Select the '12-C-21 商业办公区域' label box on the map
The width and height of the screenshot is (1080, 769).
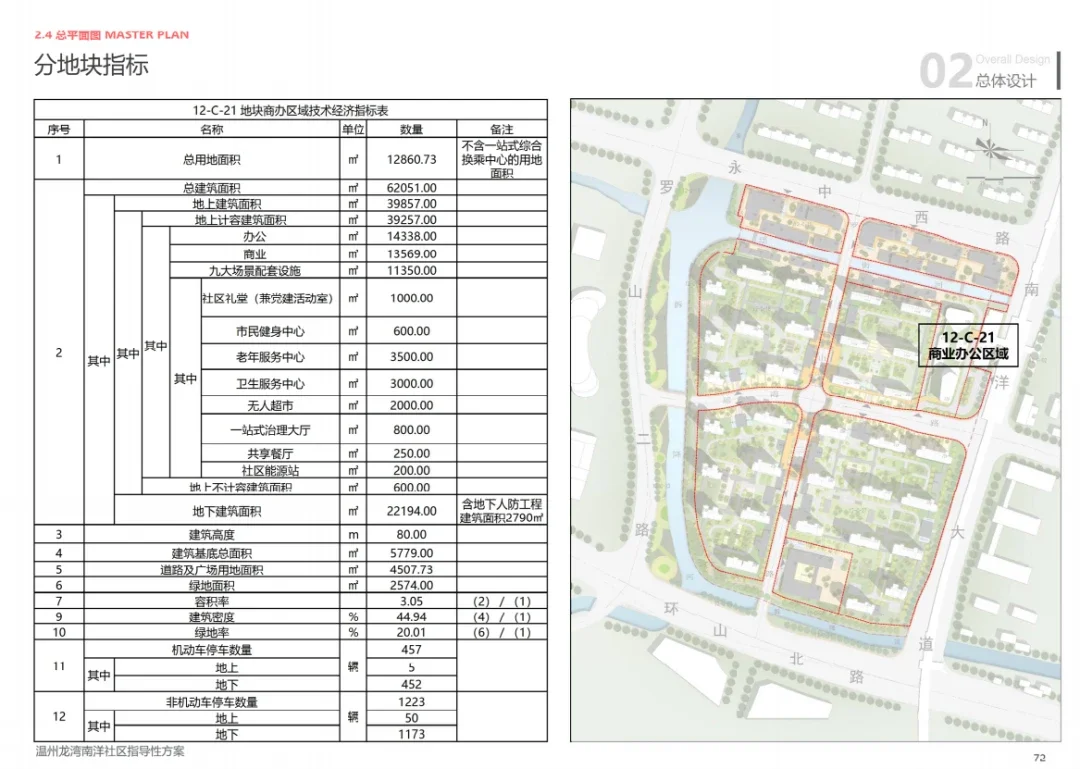point(968,346)
